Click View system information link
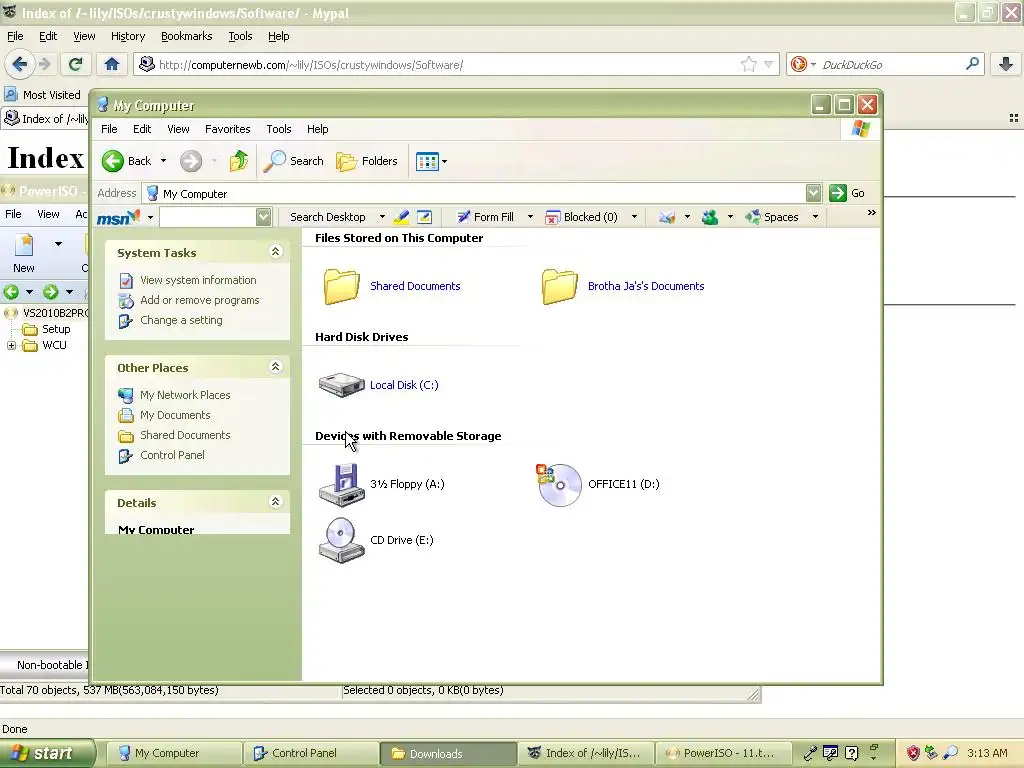The height and width of the screenshot is (768, 1024). coord(198,280)
